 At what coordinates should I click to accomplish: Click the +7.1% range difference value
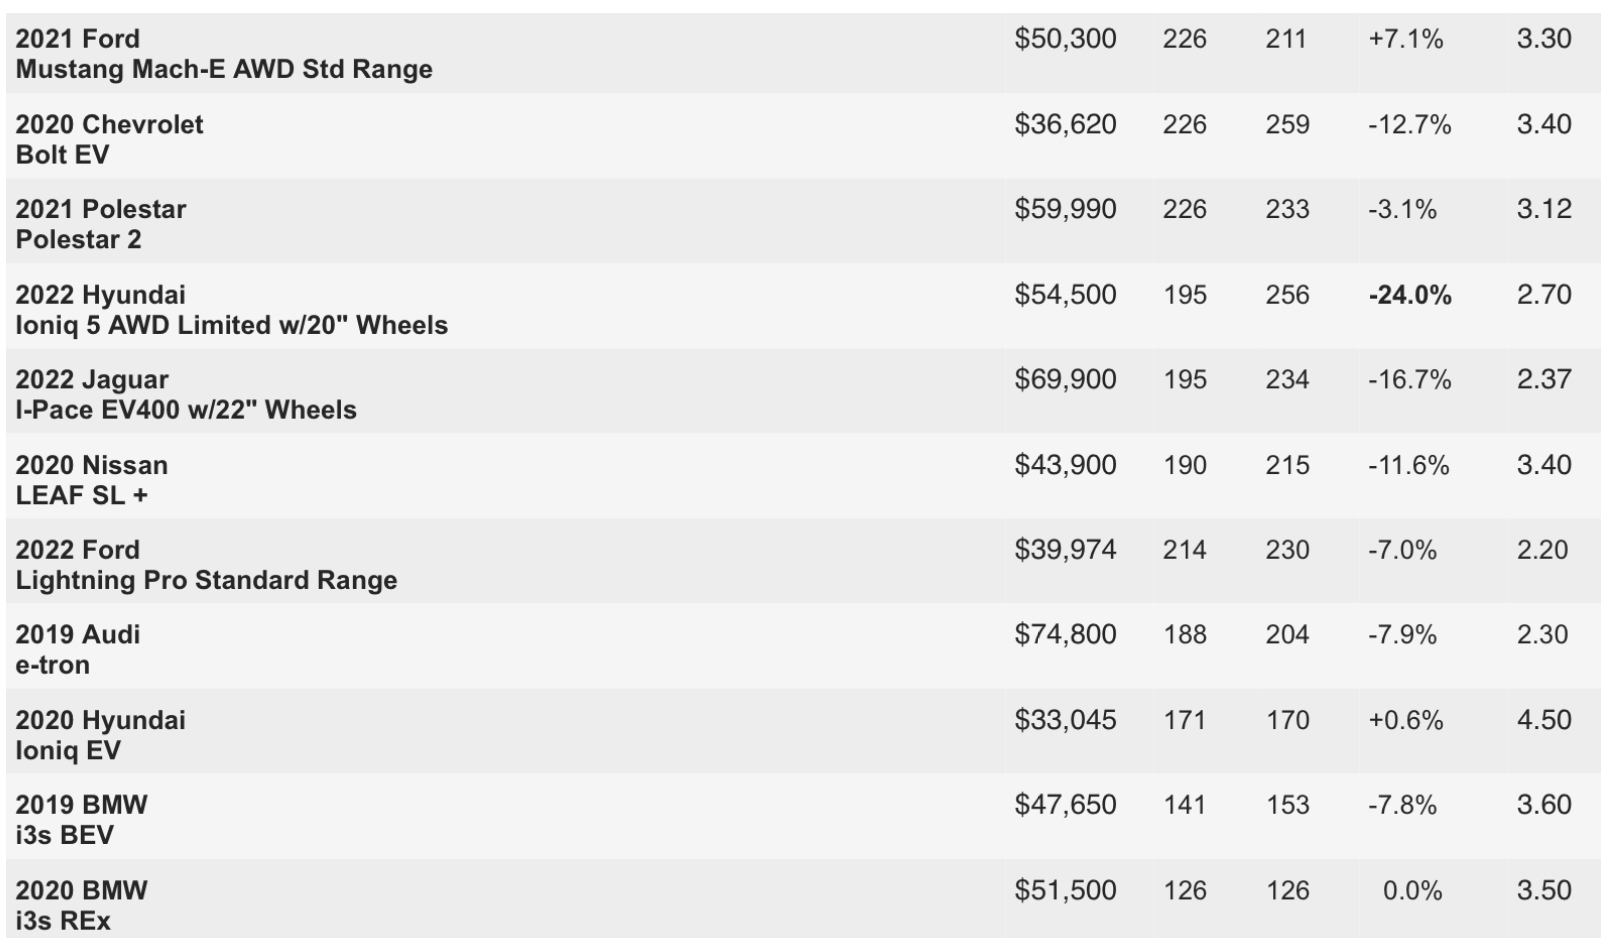[1406, 39]
